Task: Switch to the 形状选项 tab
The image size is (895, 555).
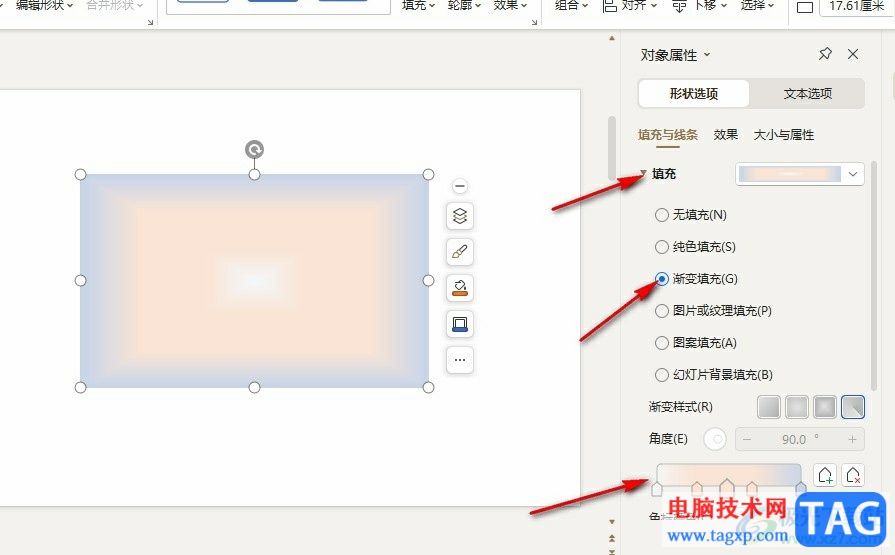Action: (x=694, y=94)
